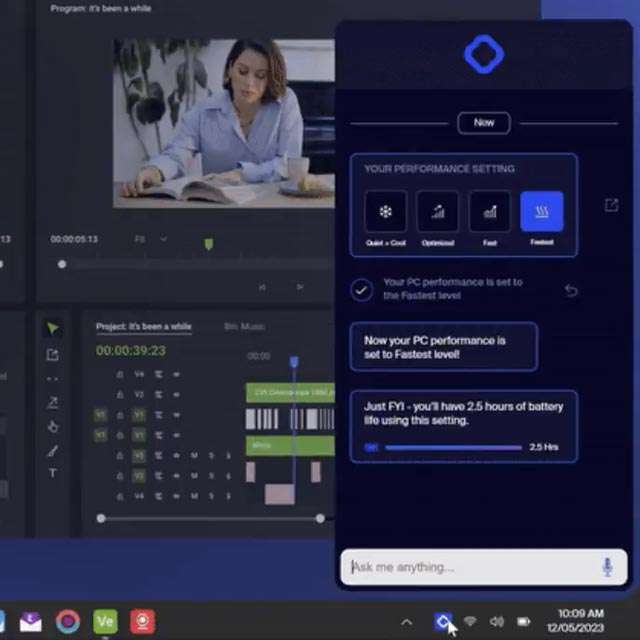Select the Razor tool
The height and width of the screenshot is (640, 640).
tap(53, 403)
